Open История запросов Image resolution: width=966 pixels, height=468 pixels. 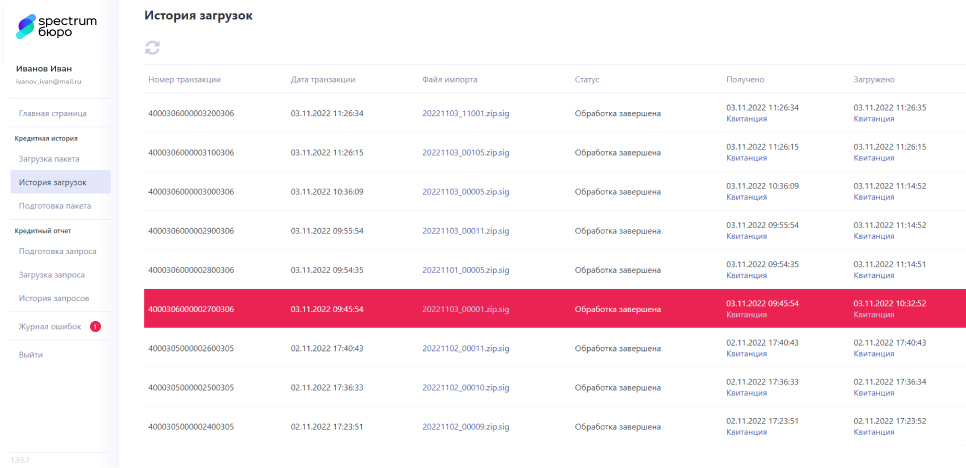coord(54,298)
